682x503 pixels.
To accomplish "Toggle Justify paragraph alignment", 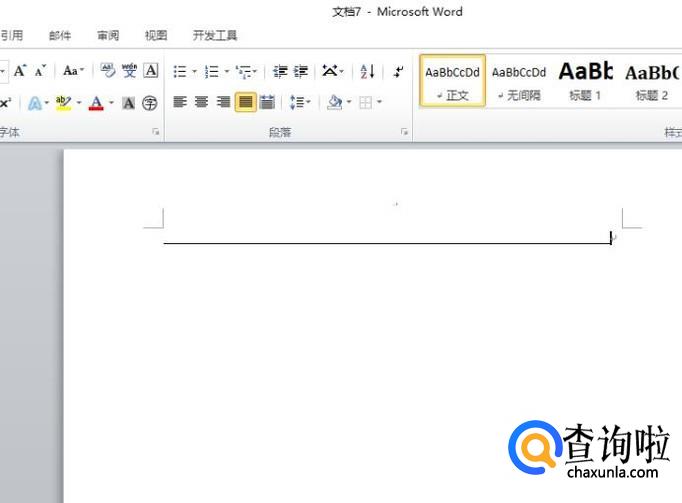I will coord(245,102).
